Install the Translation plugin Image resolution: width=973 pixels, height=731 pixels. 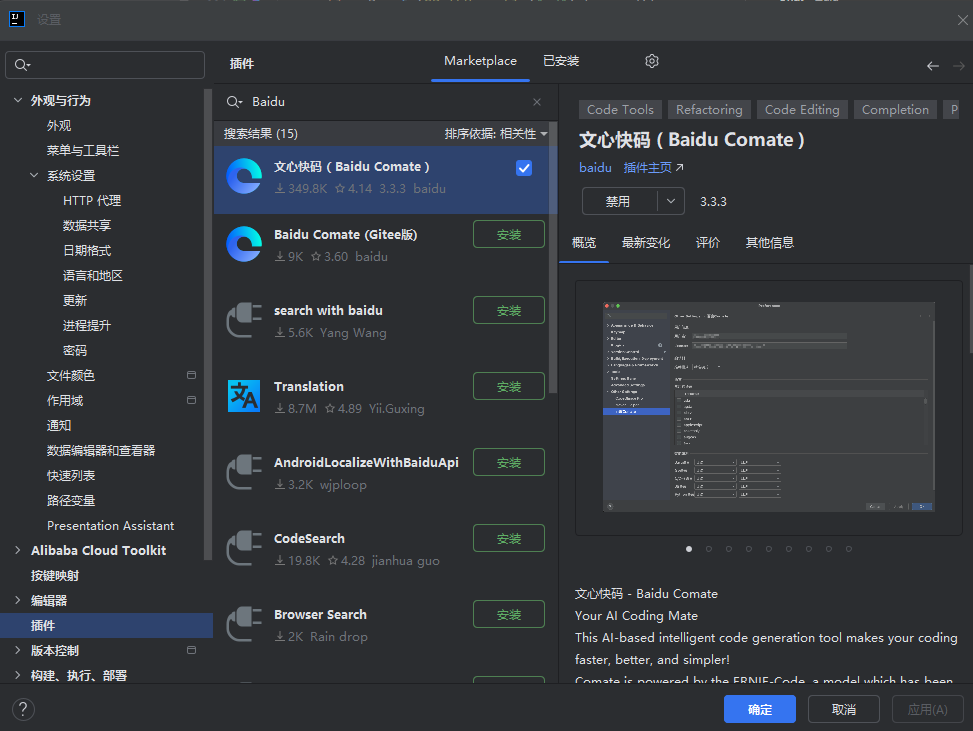[509, 387]
